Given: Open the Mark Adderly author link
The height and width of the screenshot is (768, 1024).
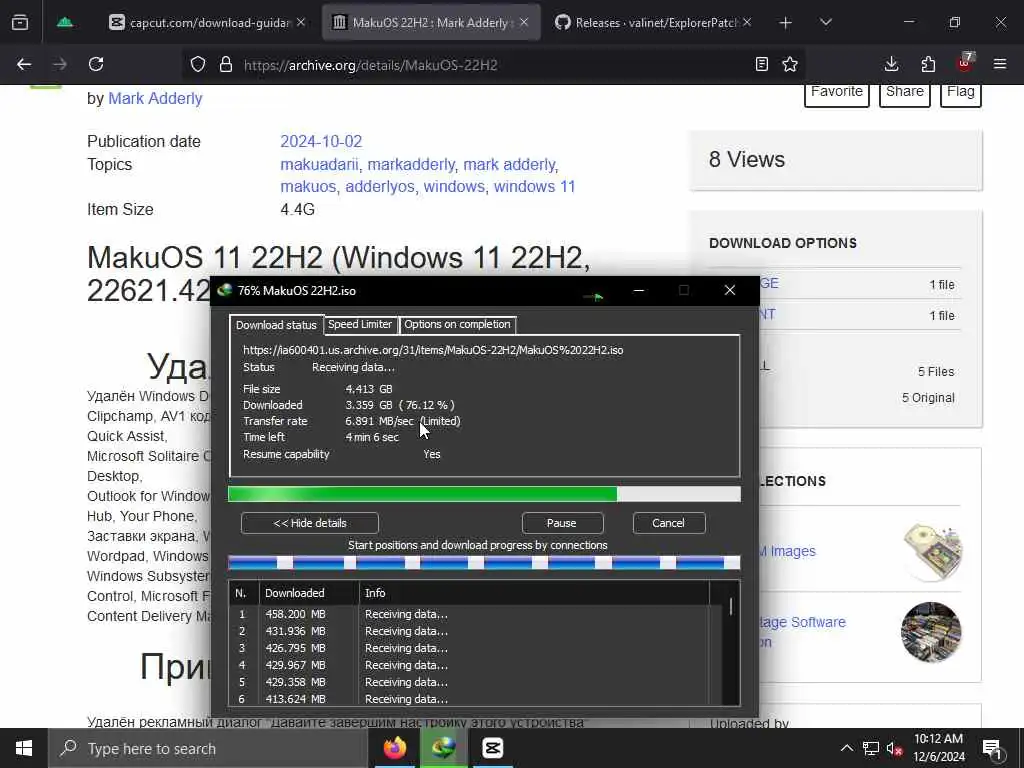Looking at the screenshot, I should (155, 99).
